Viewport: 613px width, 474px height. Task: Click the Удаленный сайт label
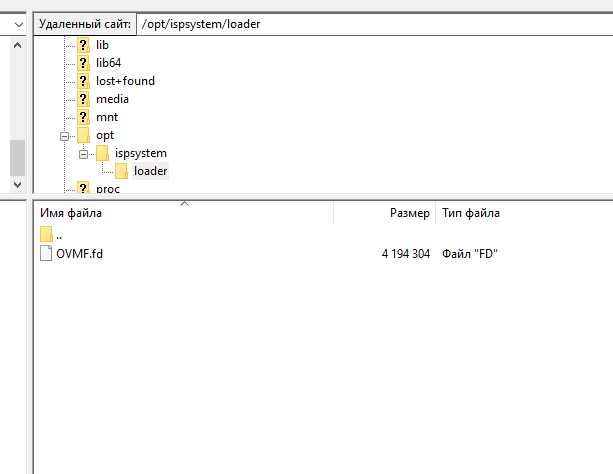(85, 24)
